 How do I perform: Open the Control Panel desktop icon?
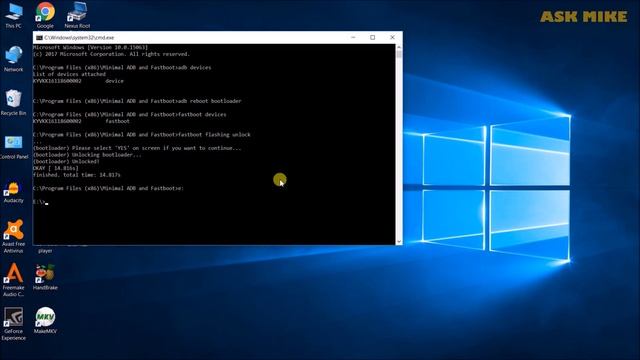[x=13, y=147]
